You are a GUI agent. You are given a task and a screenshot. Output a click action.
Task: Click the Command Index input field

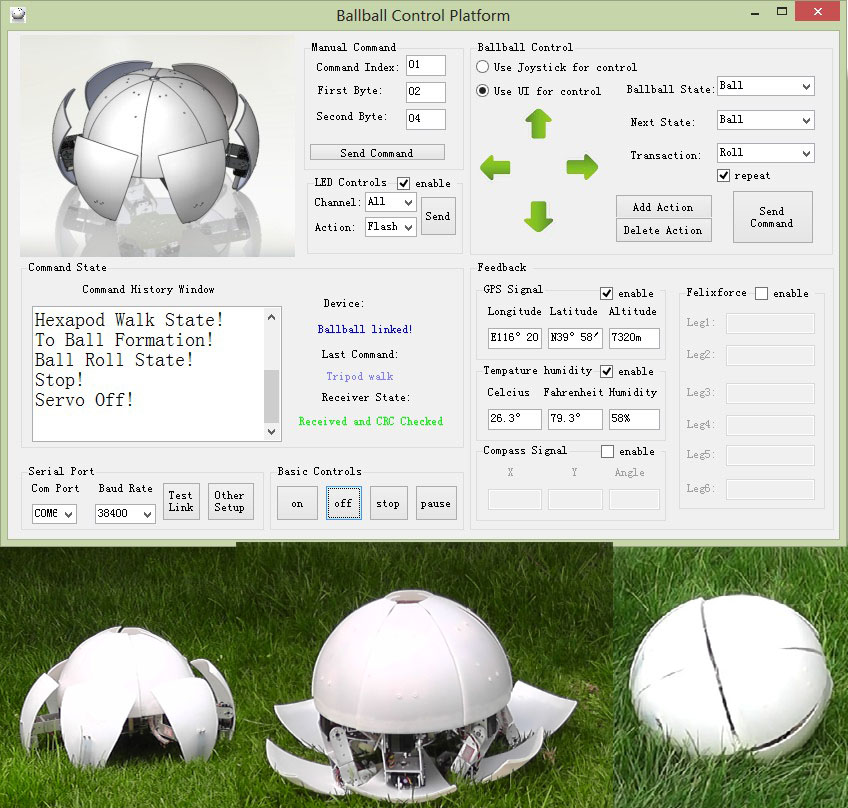click(425, 67)
